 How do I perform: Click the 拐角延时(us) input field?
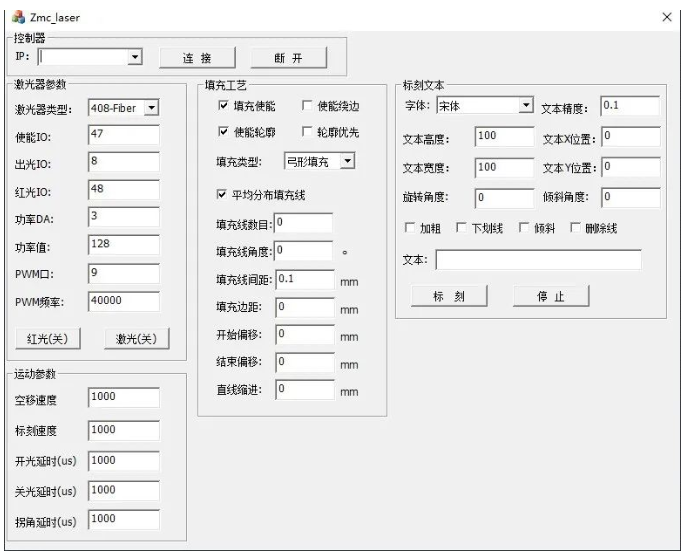(x=124, y=520)
